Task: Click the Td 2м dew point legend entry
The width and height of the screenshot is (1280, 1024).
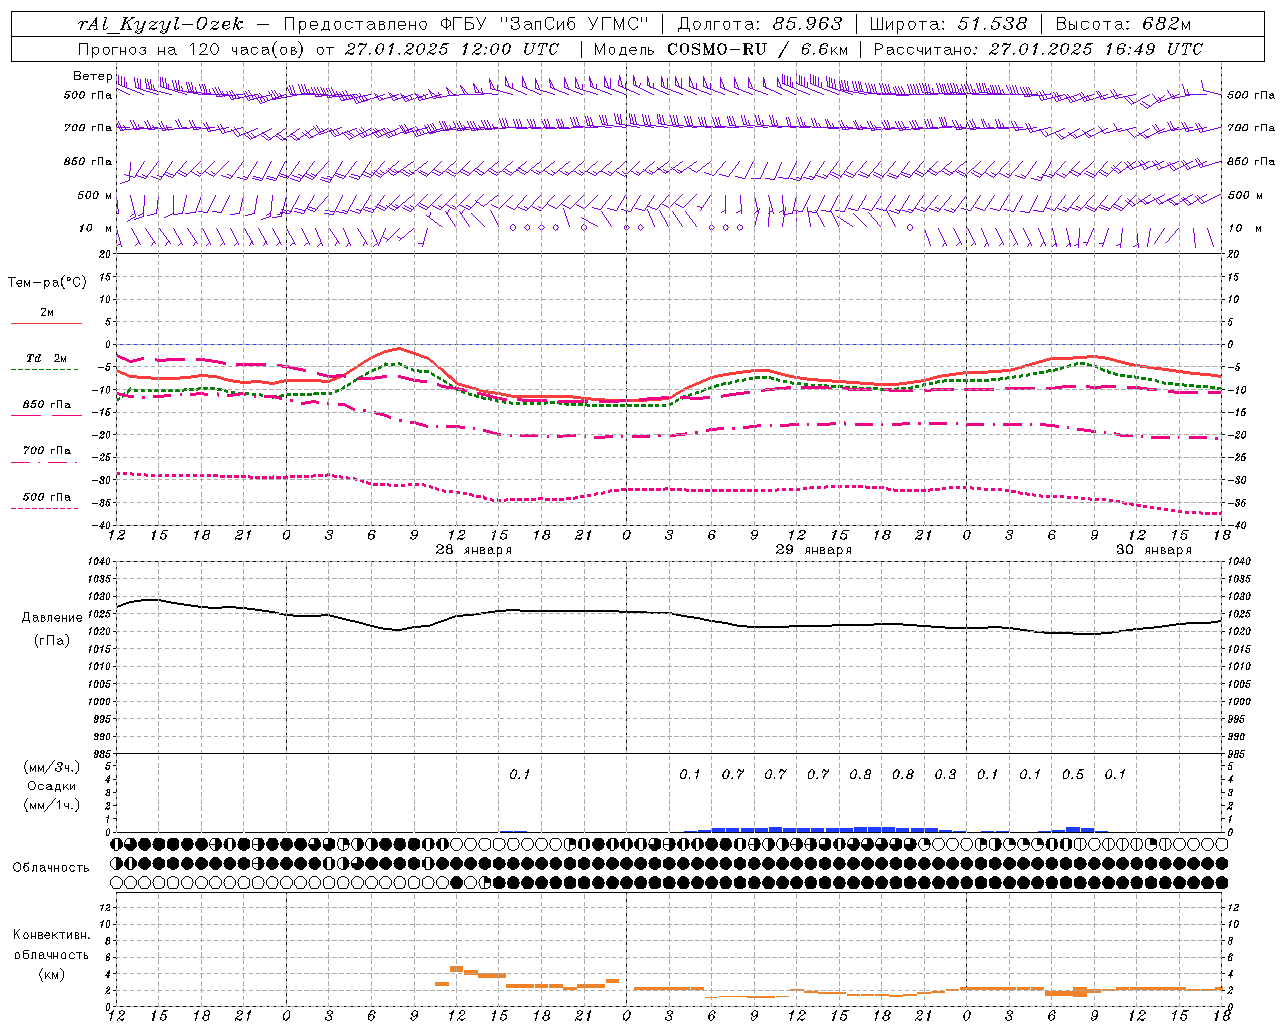Action: [x=46, y=358]
